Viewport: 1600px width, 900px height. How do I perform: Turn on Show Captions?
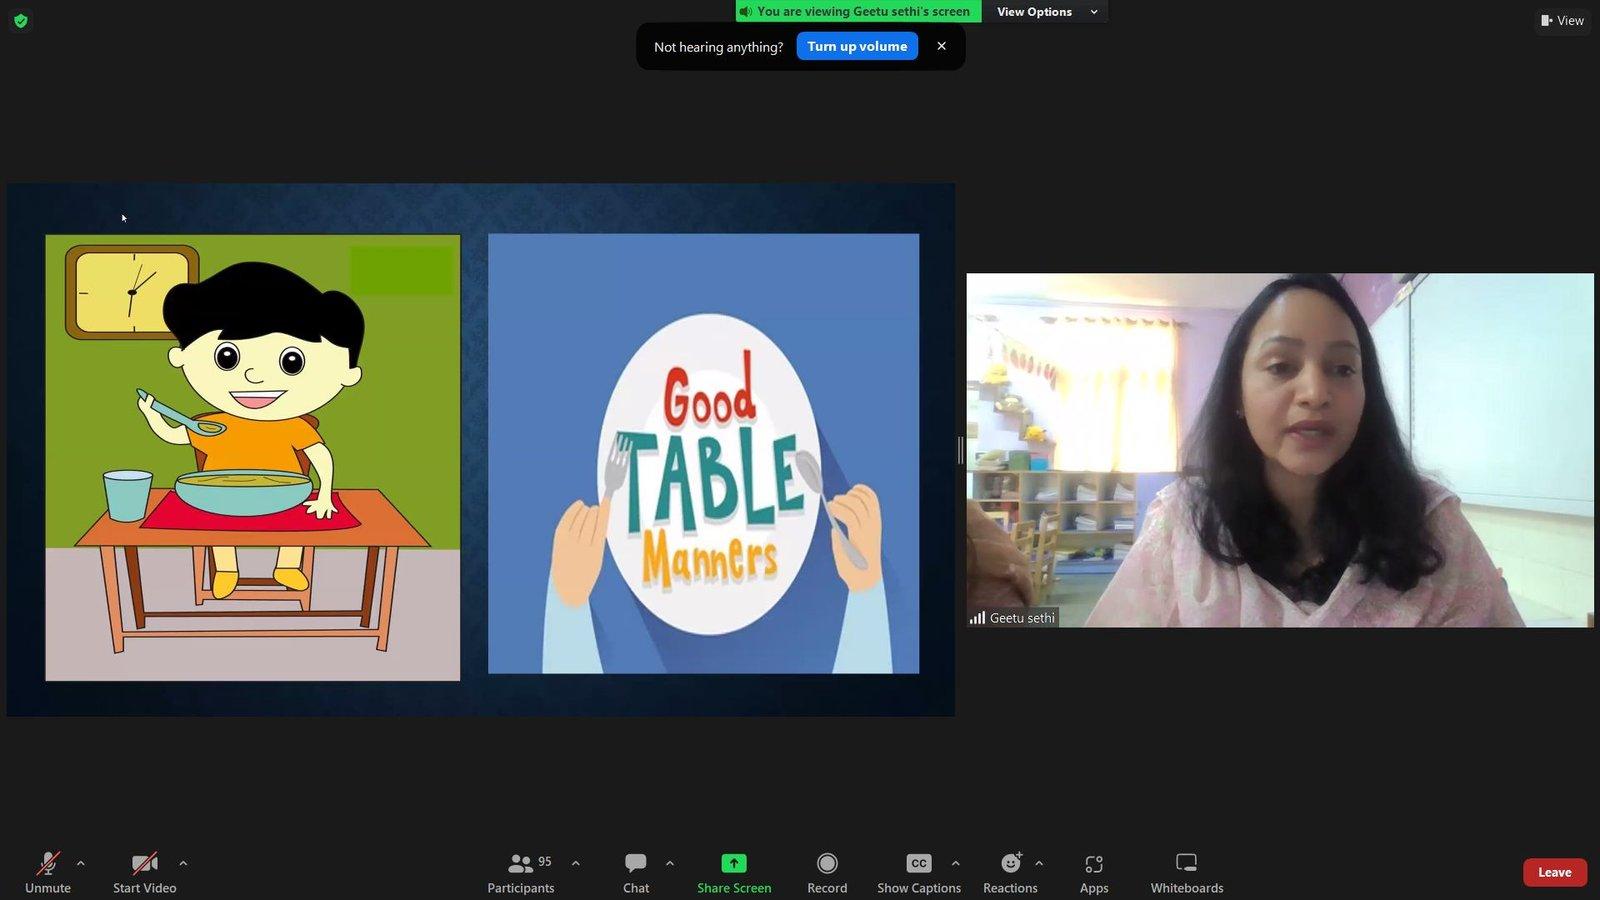[919, 872]
